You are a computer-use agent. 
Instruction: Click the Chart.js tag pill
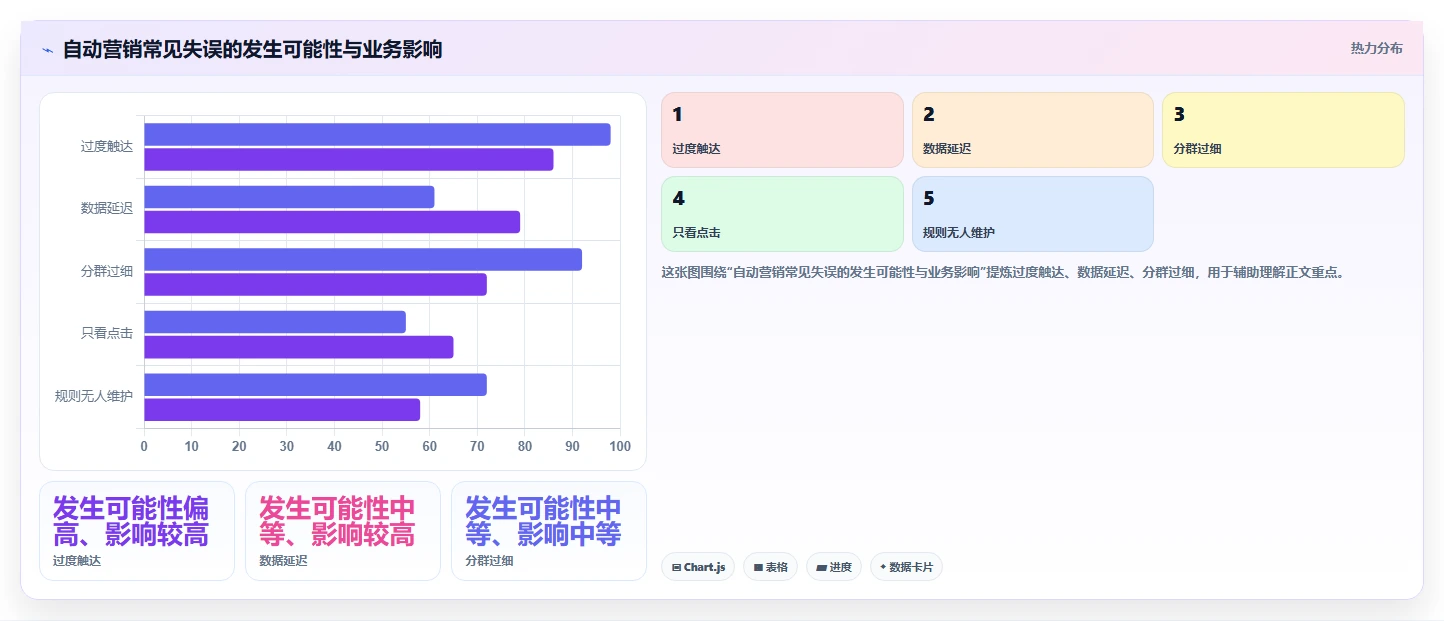pyautogui.click(x=698, y=567)
